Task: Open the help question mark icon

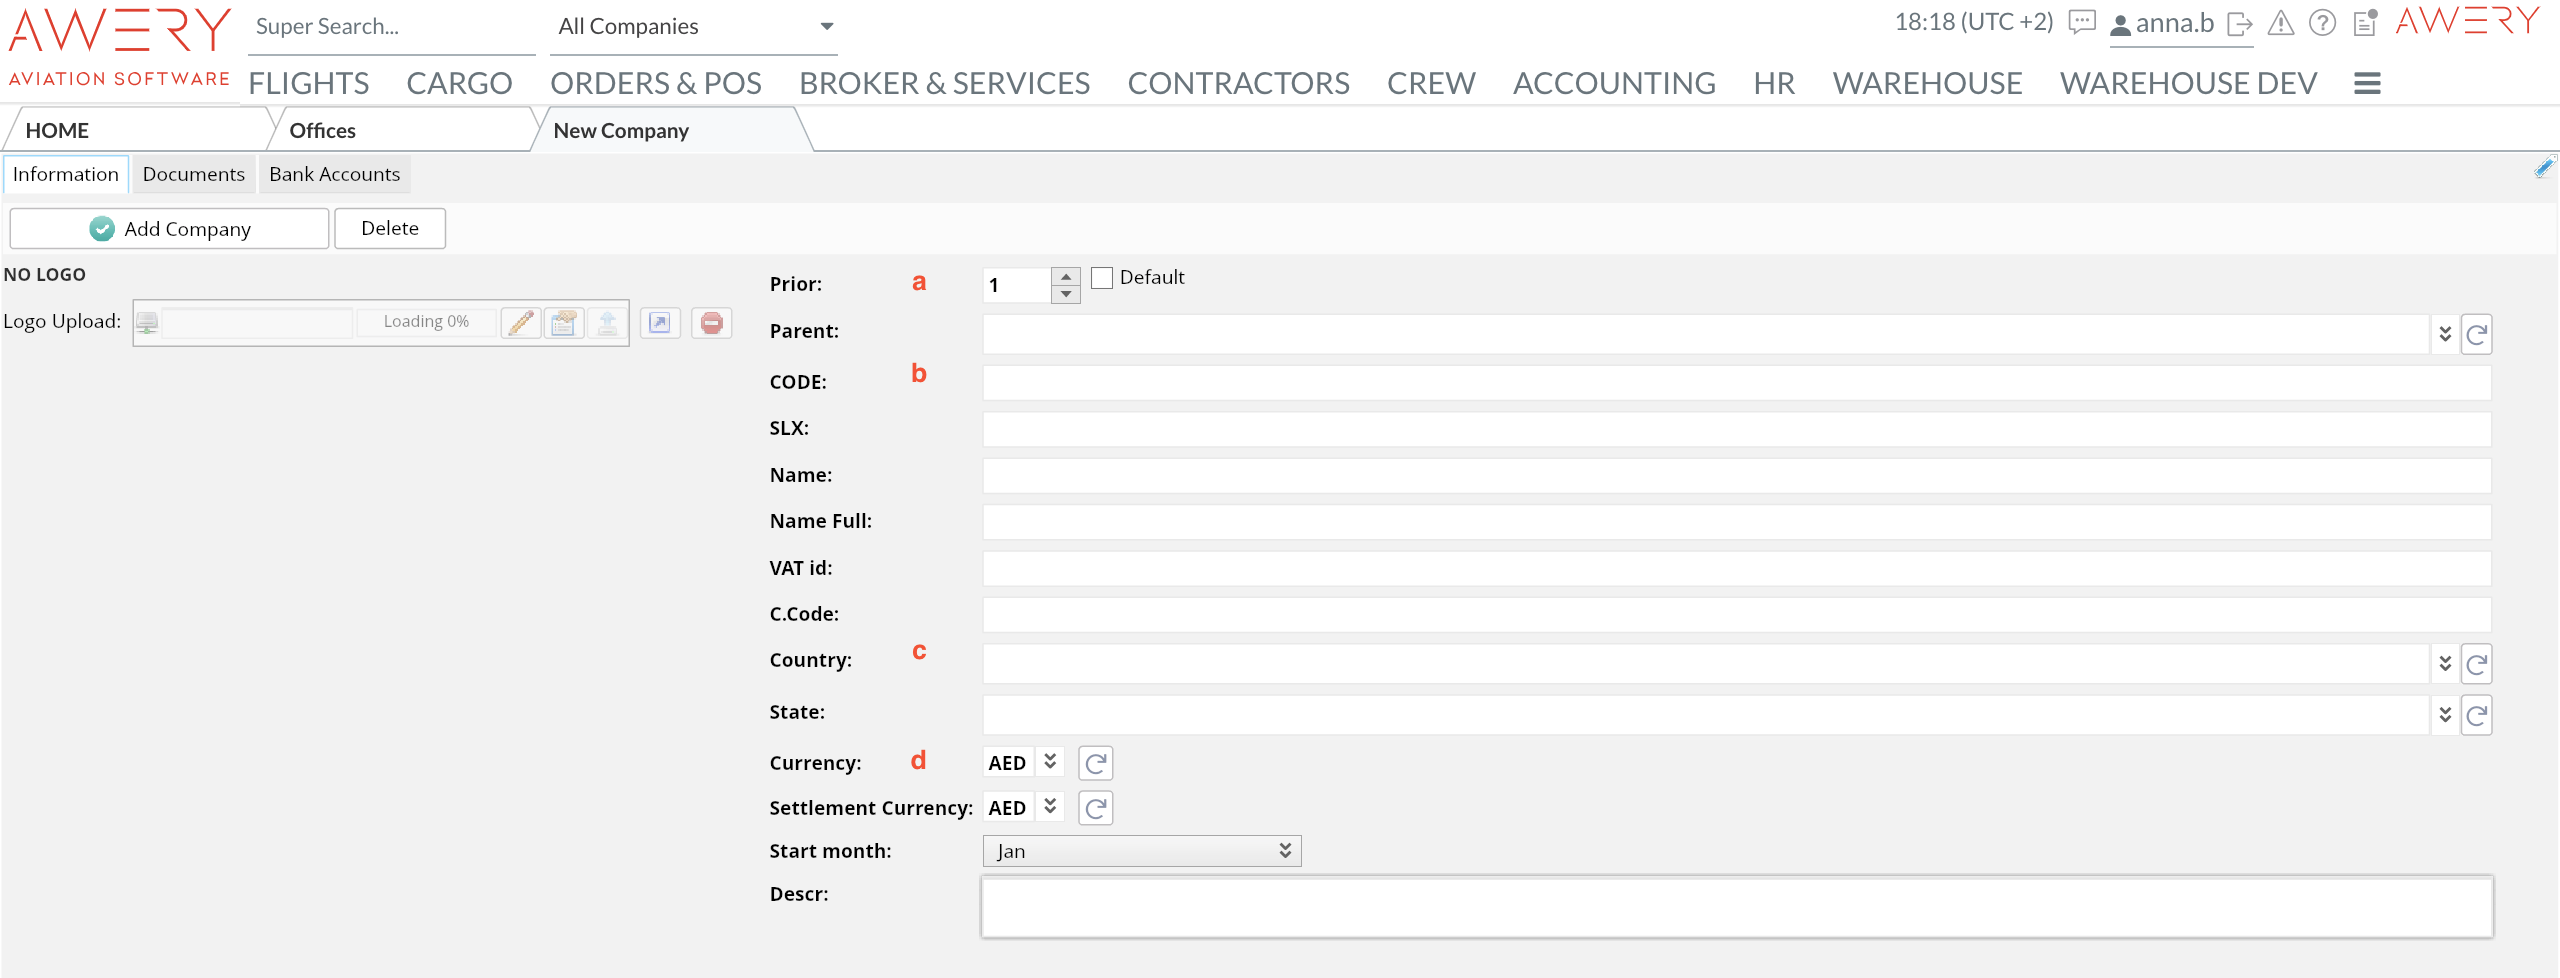Action: coord(2322,23)
